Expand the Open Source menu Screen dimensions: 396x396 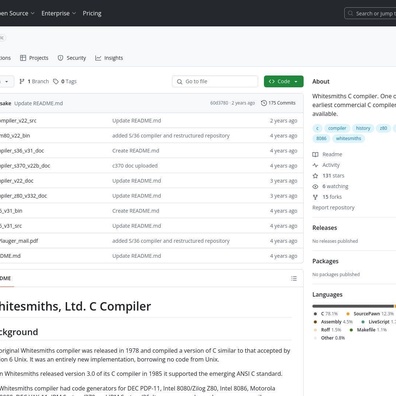click(17, 13)
